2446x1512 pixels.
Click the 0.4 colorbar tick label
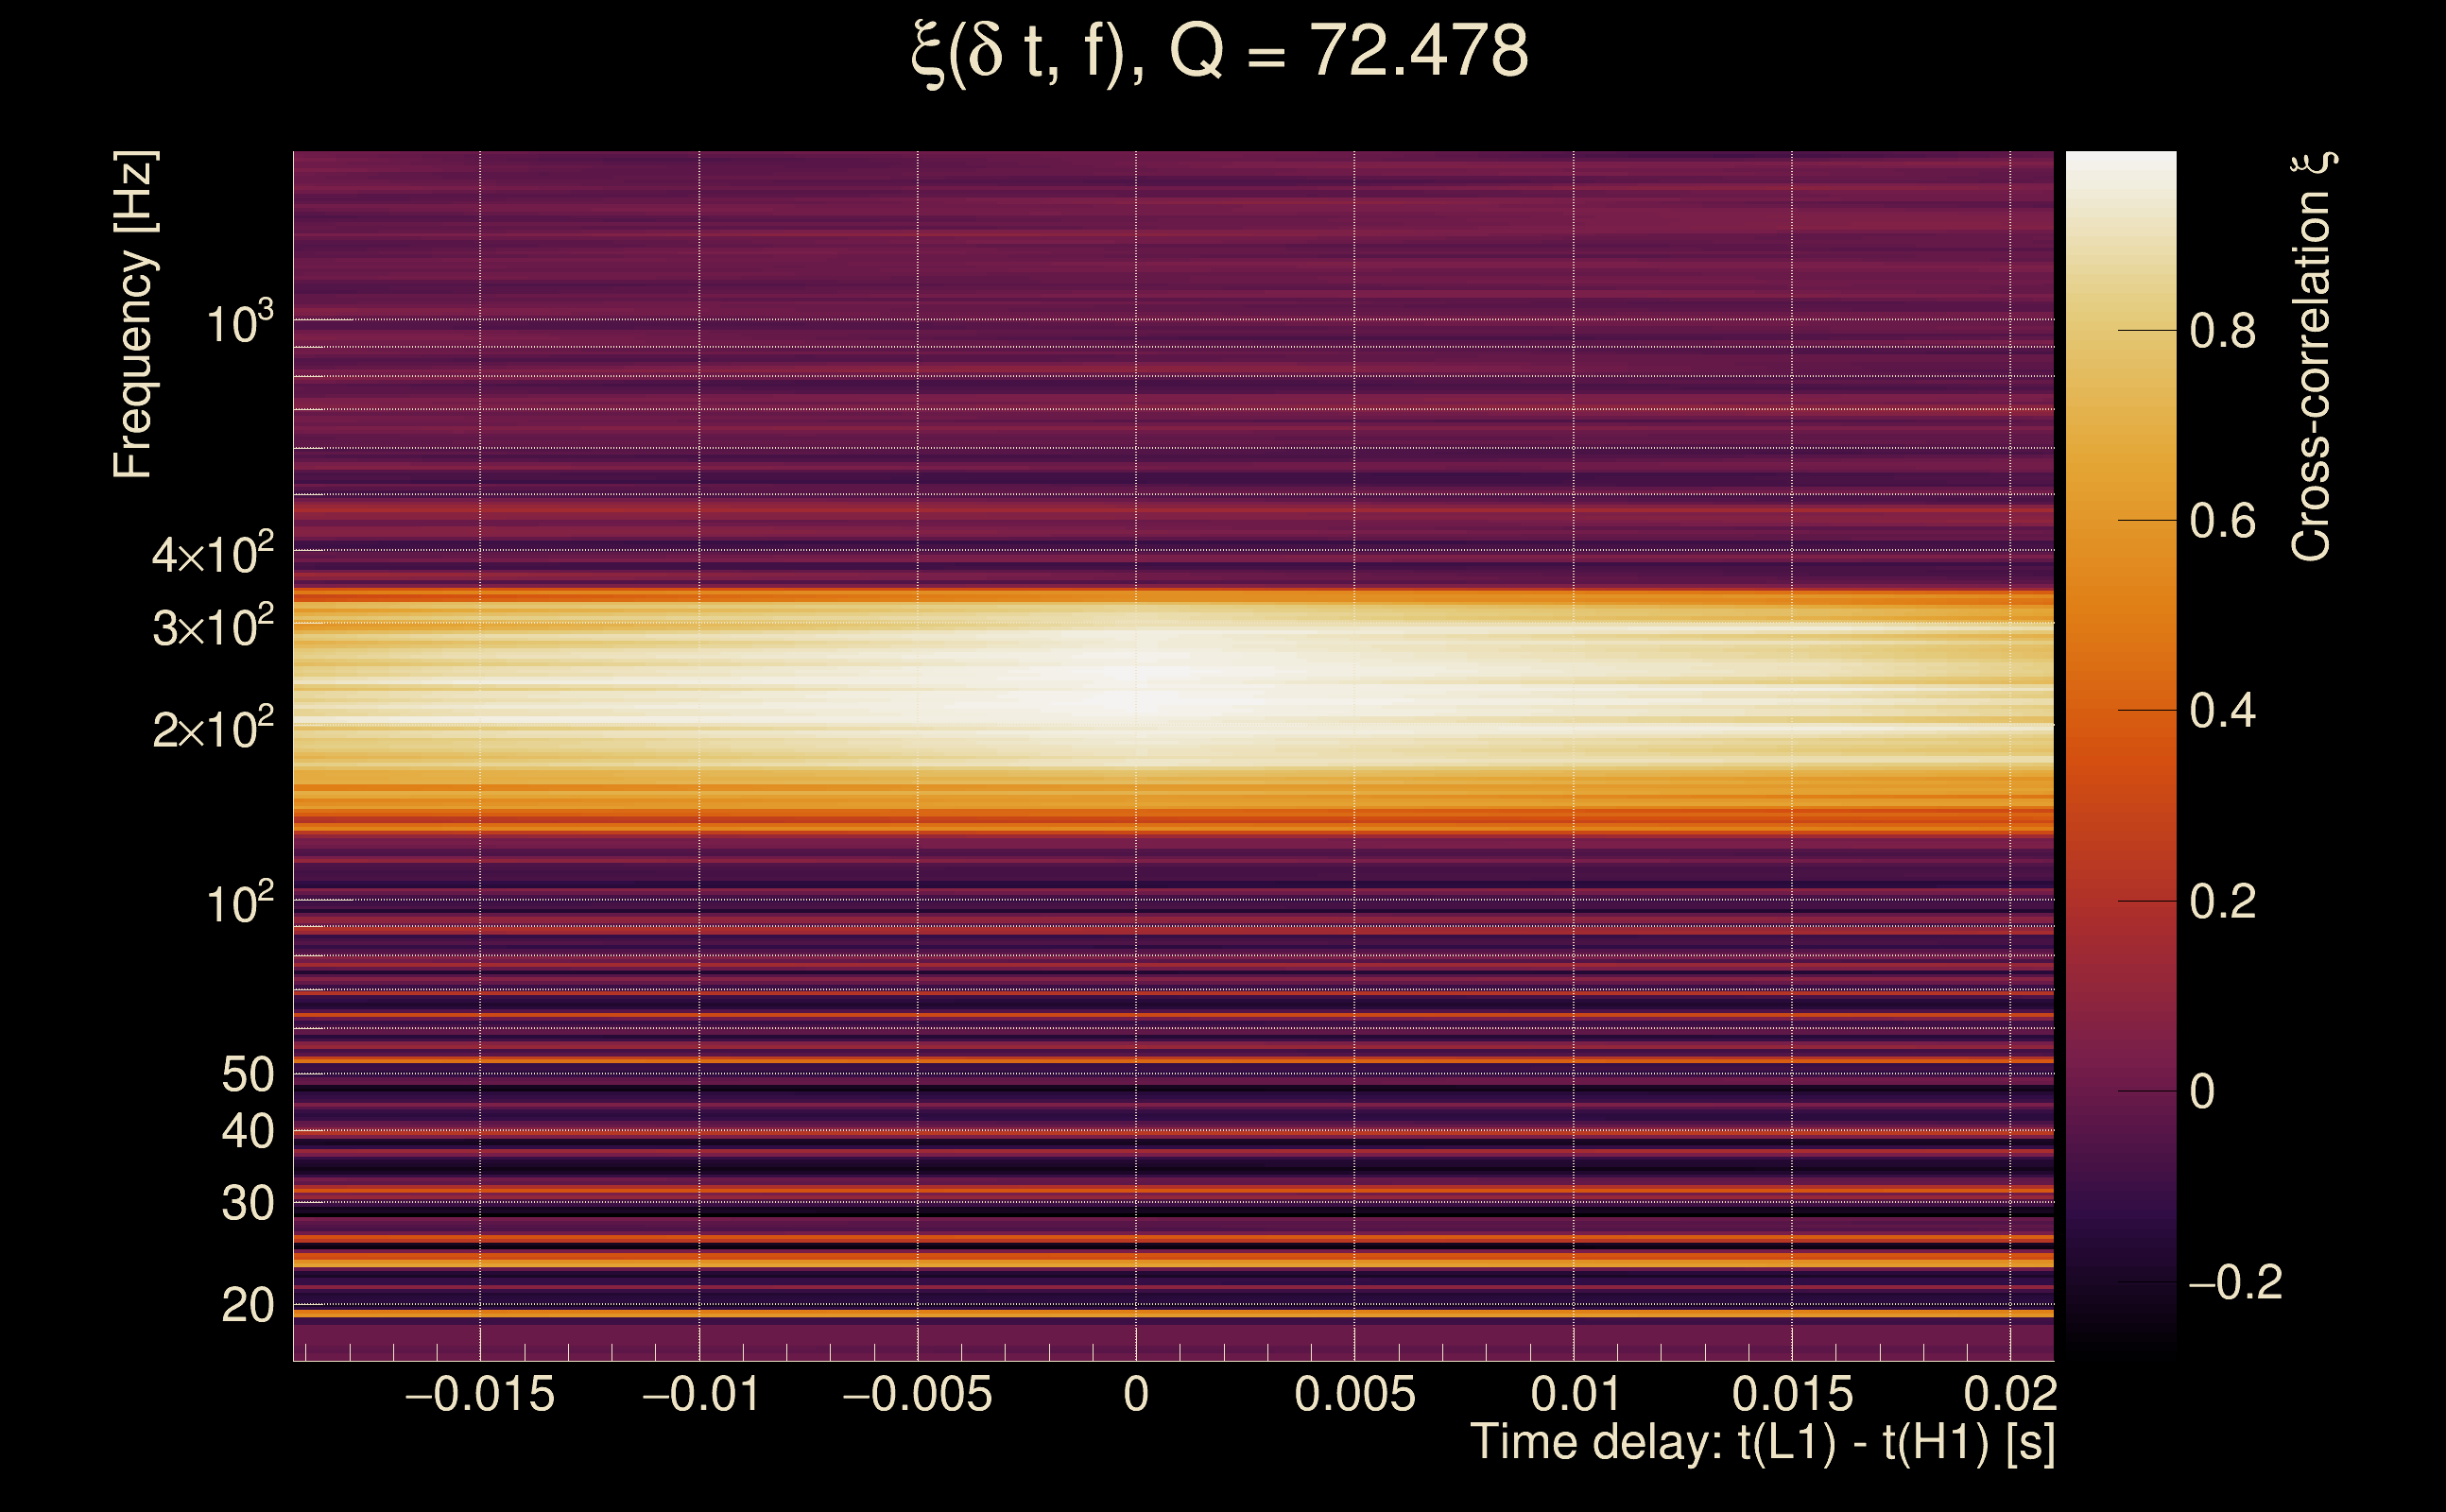2222,711
